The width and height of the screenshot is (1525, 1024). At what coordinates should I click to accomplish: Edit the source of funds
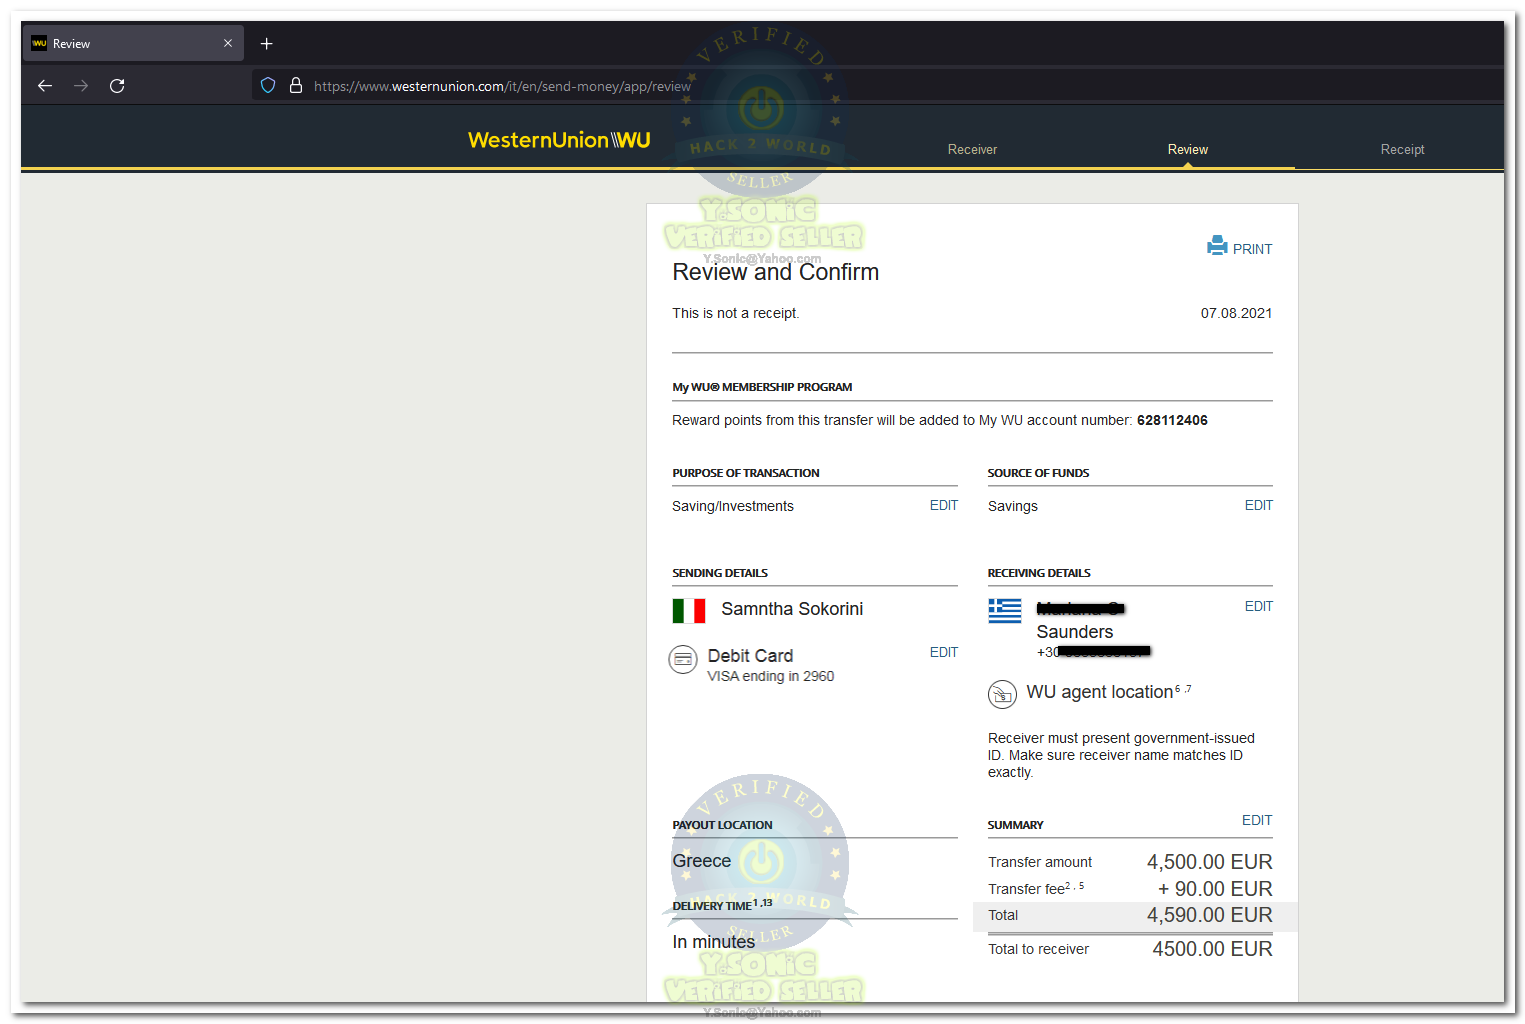click(x=1259, y=506)
